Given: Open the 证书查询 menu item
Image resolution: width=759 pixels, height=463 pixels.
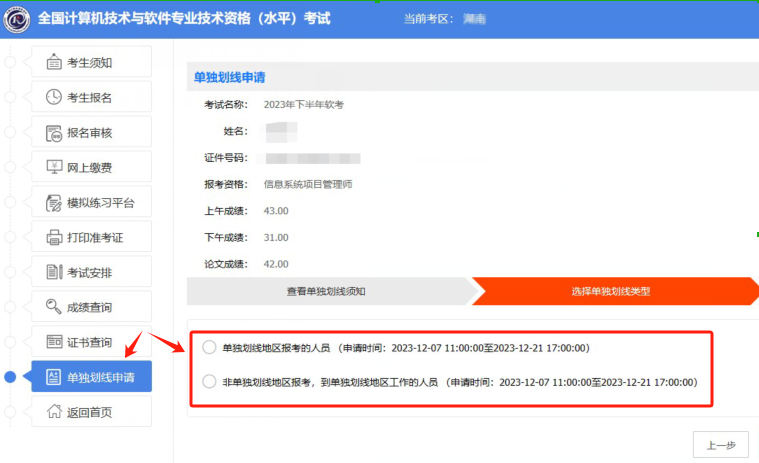Looking at the screenshot, I should pyautogui.click(x=90, y=342).
